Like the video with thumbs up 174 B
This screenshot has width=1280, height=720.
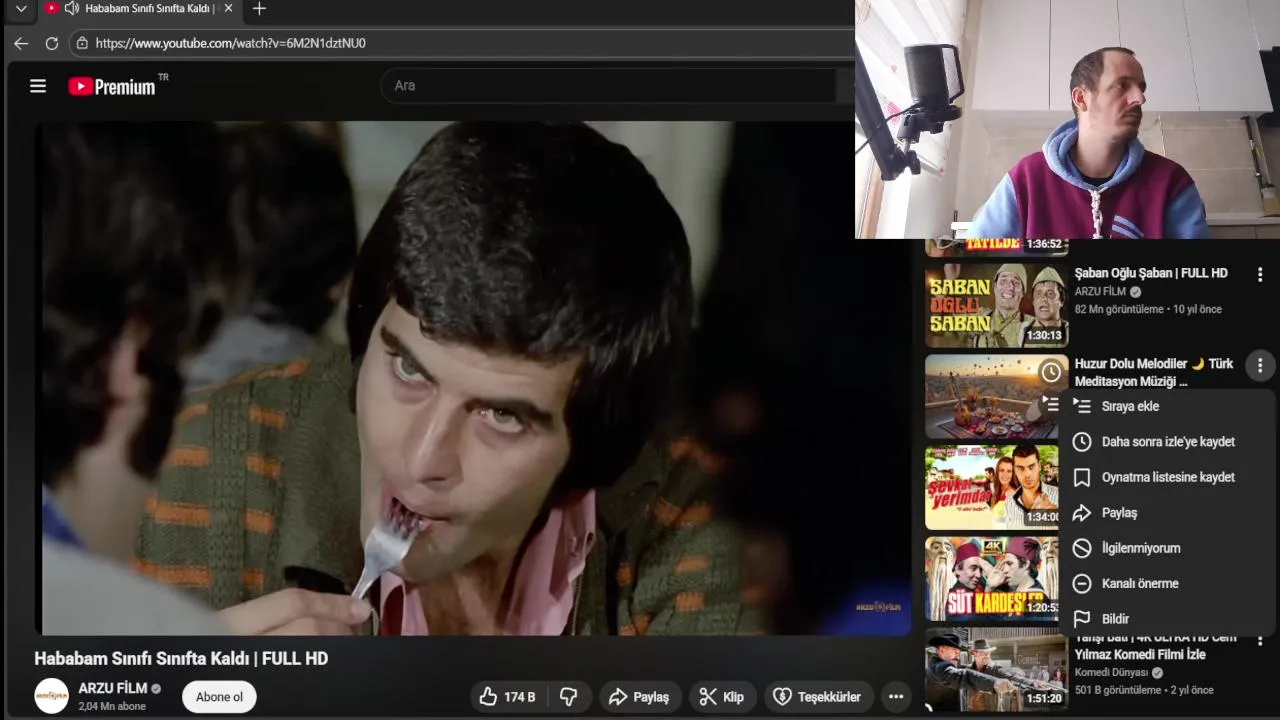(x=507, y=697)
